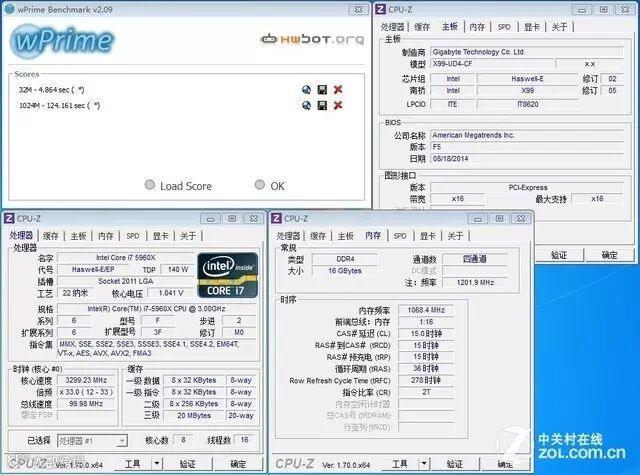
Task: Click 验证 button in memory CPU-Z window
Action: point(455,464)
